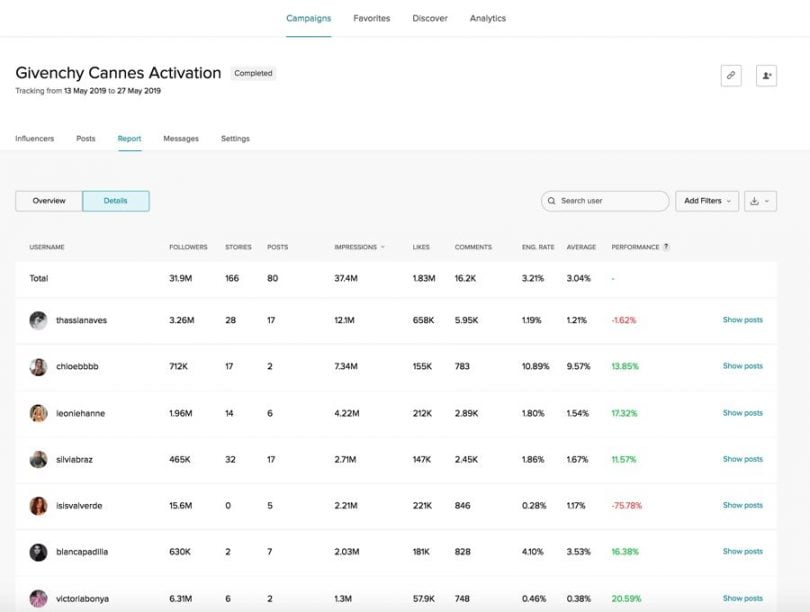810x612 pixels.
Task: Show posts for isisvalverde
Action: [743, 506]
